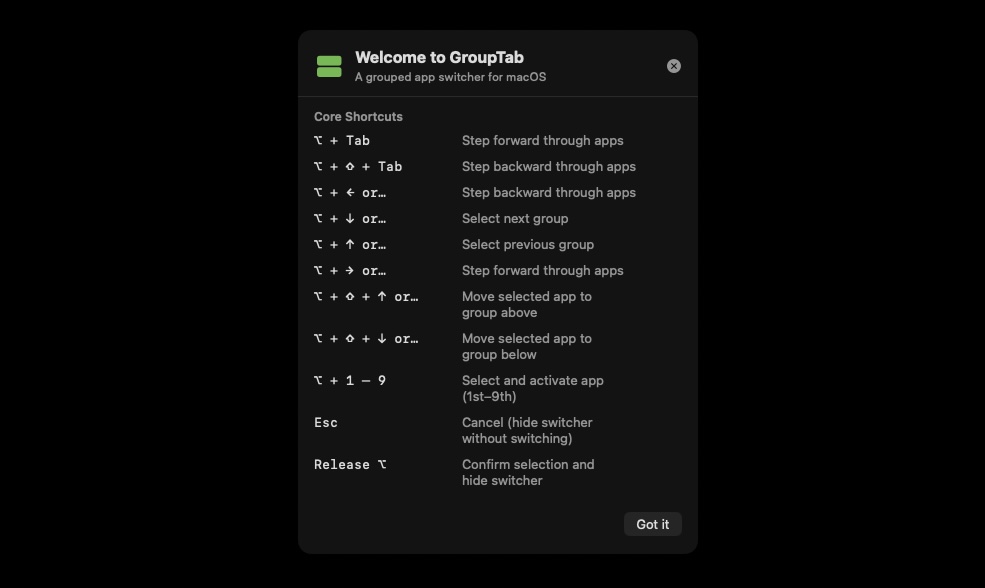Click the green GroupTab app icon

click(329, 66)
